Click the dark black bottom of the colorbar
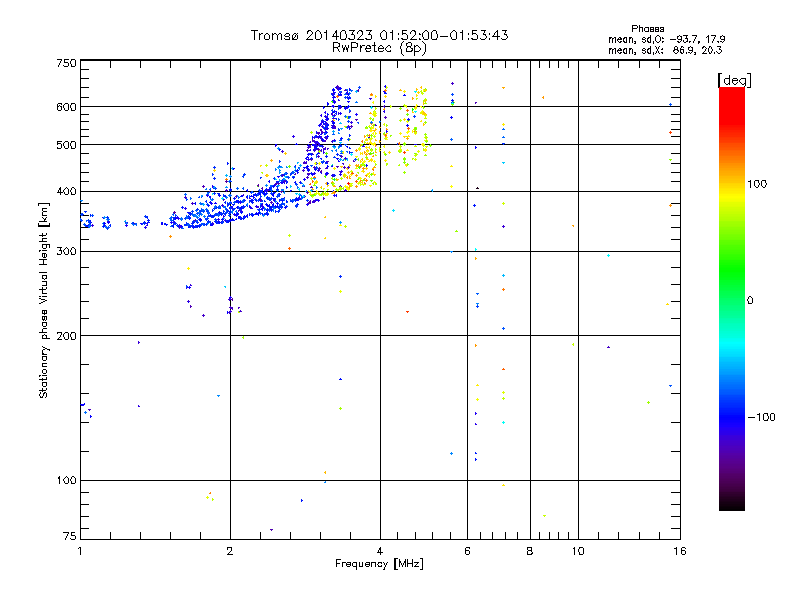Viewport: 800px width, 600px height. (x=732, y=503)
